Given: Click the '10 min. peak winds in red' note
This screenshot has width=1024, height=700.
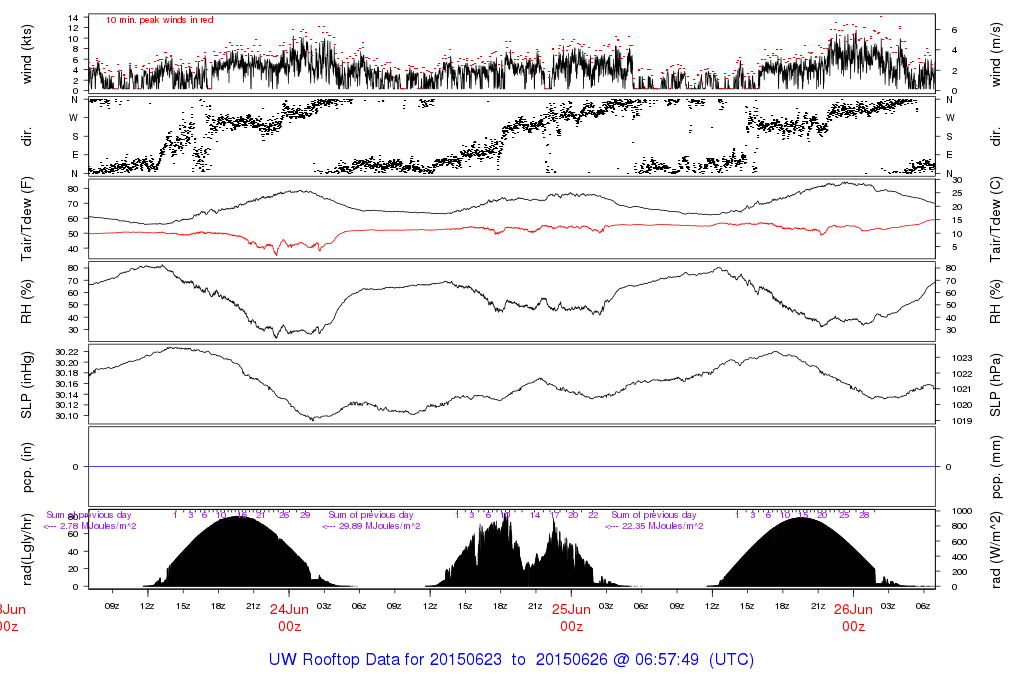Looking at the screenshot, I should 160,20.
